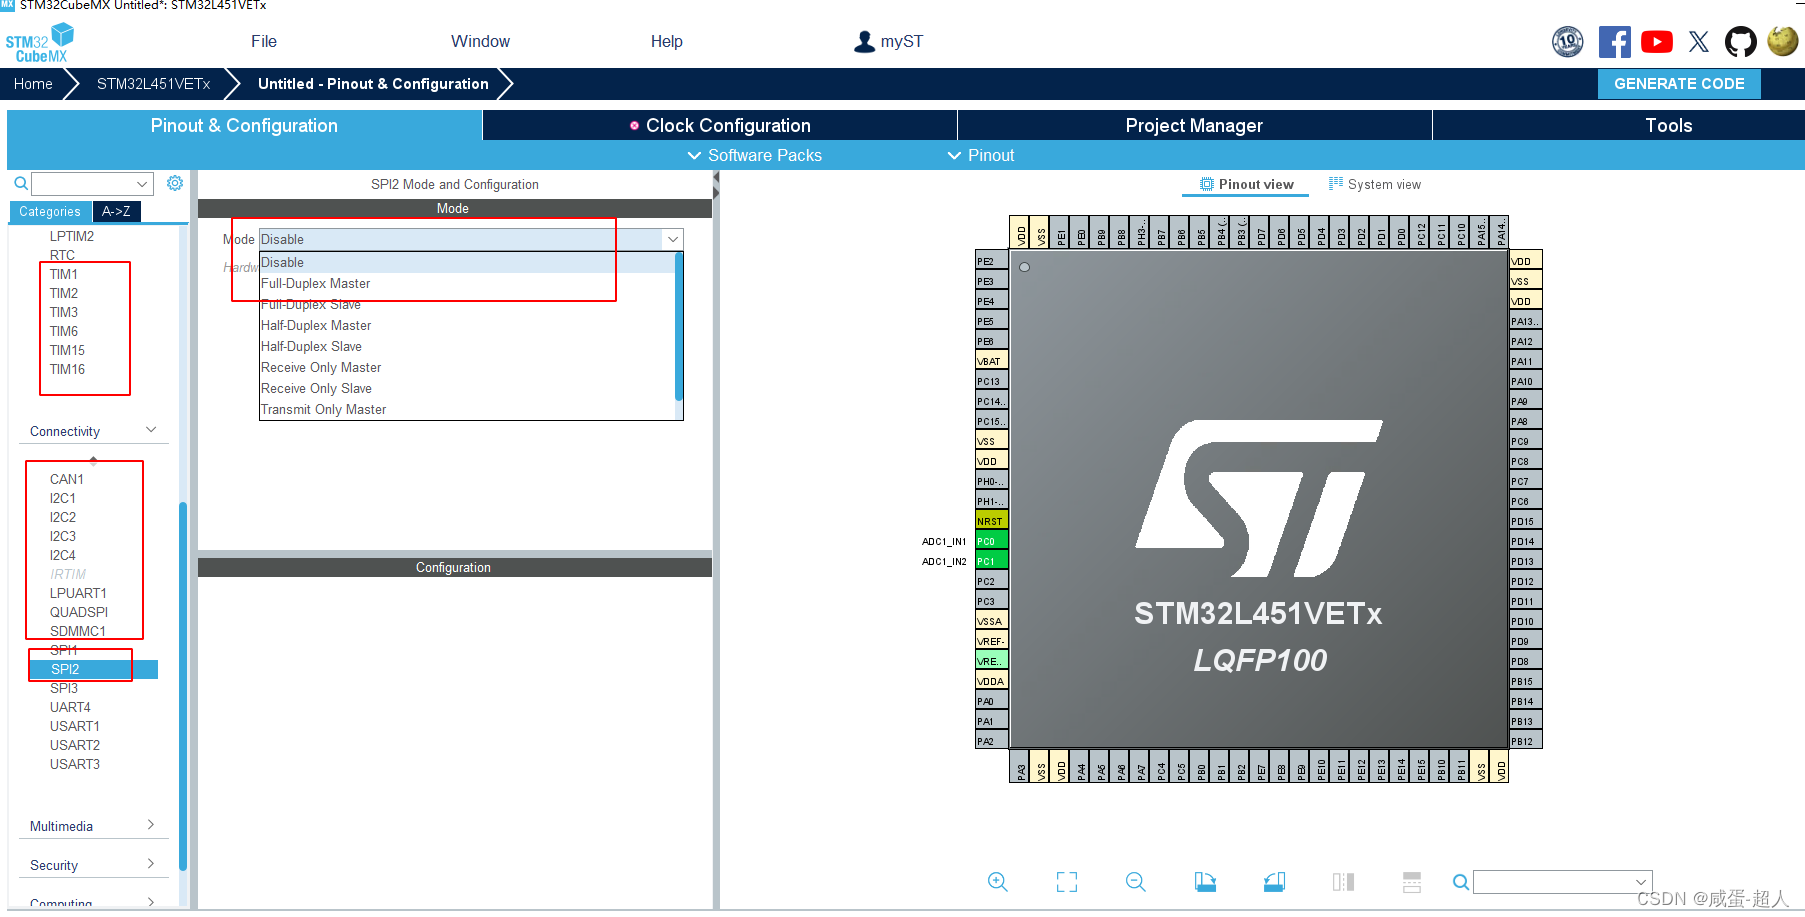Click the 10-year anniversary badge icon
Image resolution: width=1805 pixels, height=917 pixels.
(1568, 42)
